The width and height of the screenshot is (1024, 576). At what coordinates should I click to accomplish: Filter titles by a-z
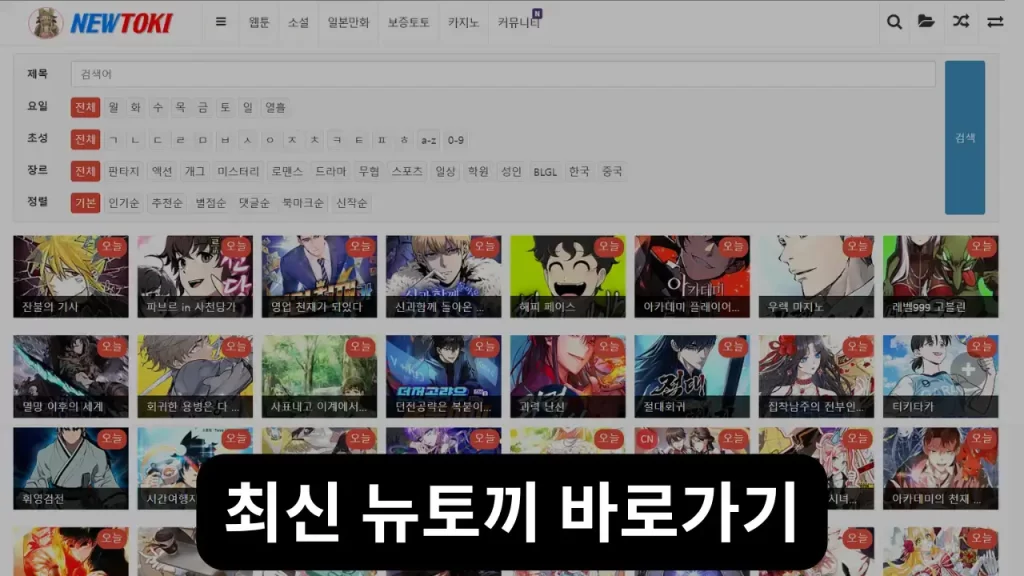click(x=428, y=140)
